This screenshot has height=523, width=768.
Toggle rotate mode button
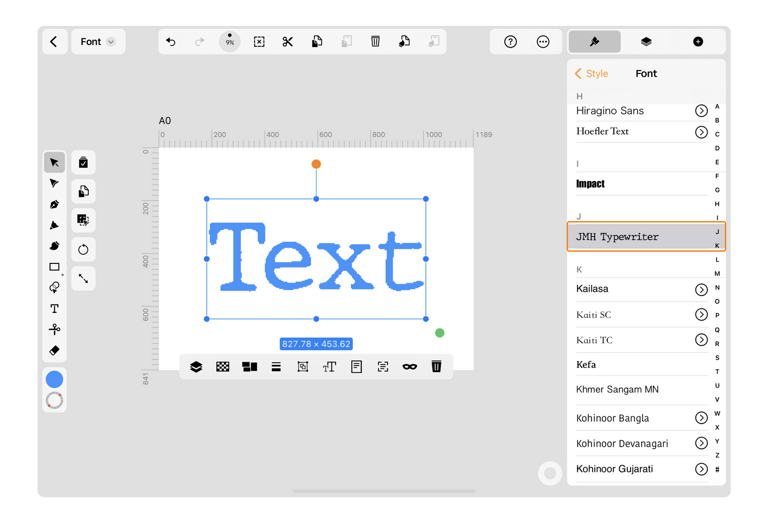83,249
